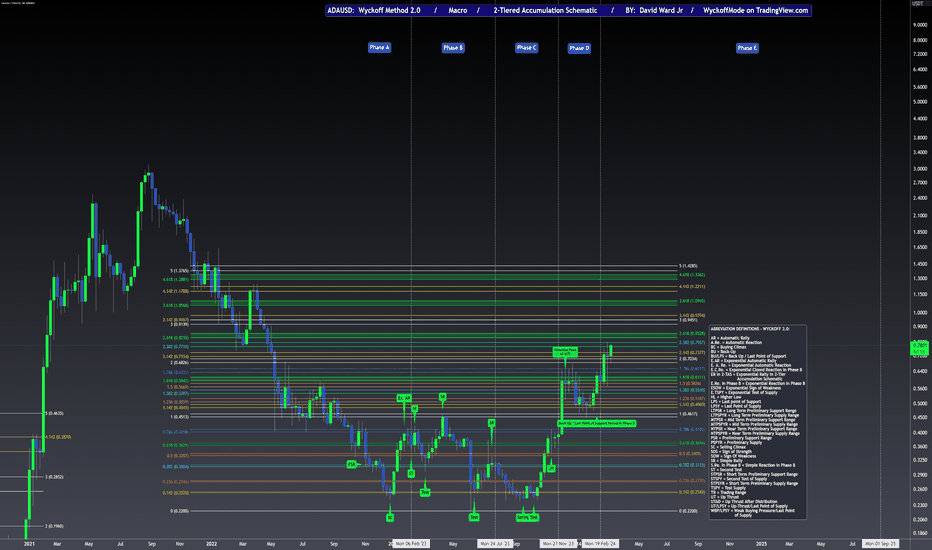Click the Abreviation Definitions - Wyckoff 2.0 heading
This screenshot has width=932, height=550.
[x=750, y=329]
